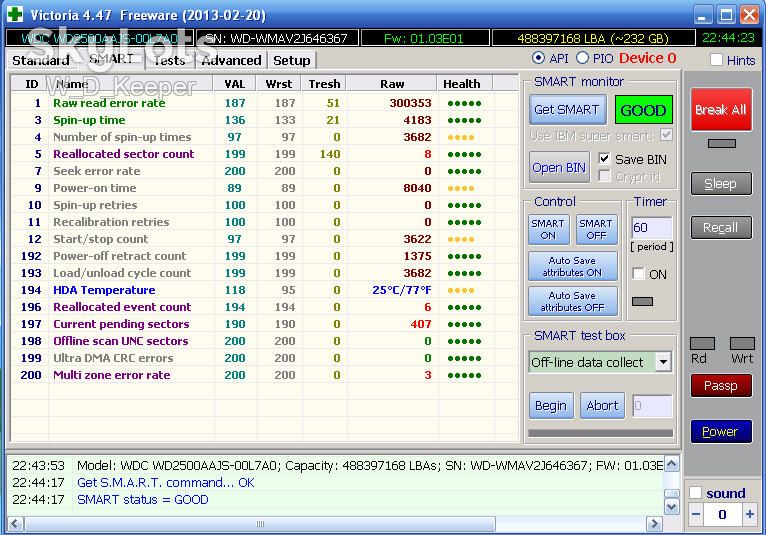Click the firmware Fw: 01.03E01 field

pyautogui.click(x=425, y=38)
